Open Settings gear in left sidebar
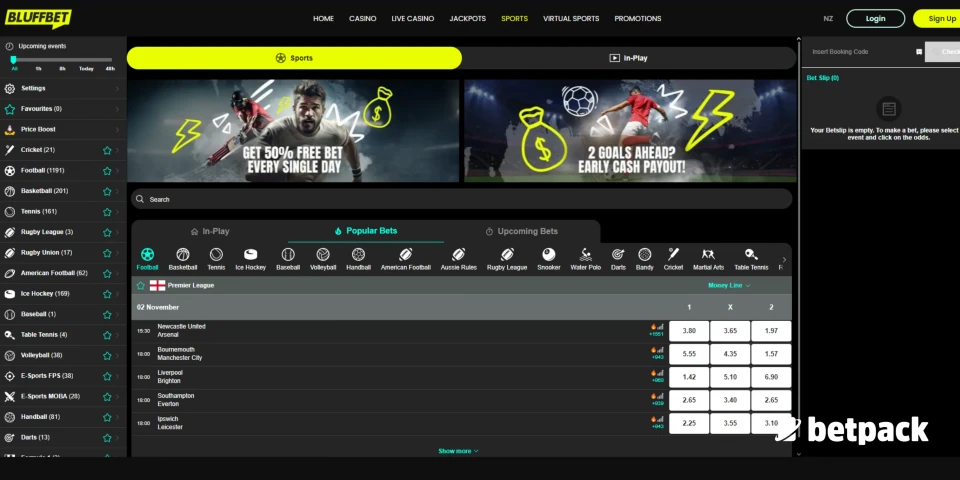 [10, 88]
